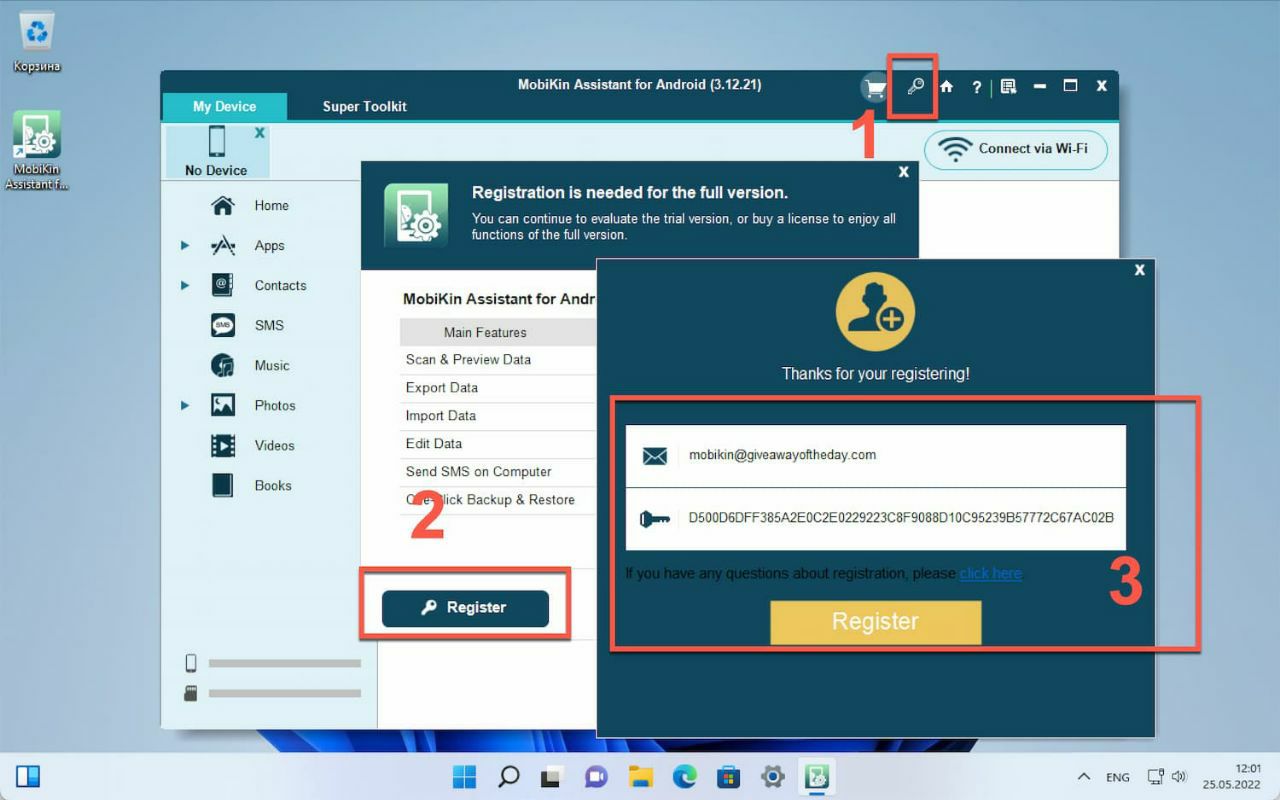Close the Registration is needed dialog
Viewport: 1280px width, 800px height.
pyautogui.click(x=903, y=172)
